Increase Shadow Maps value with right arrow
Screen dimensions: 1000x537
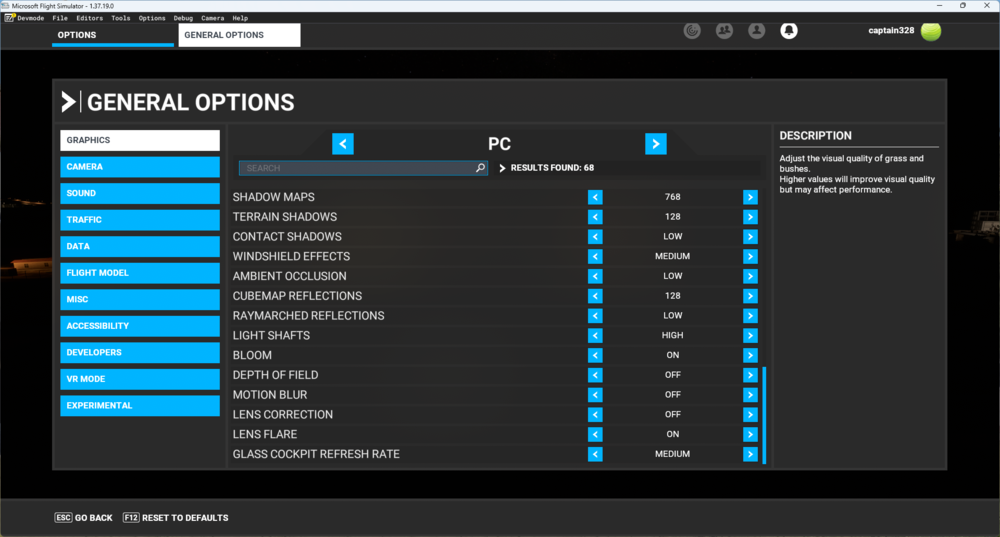point(750,197)
